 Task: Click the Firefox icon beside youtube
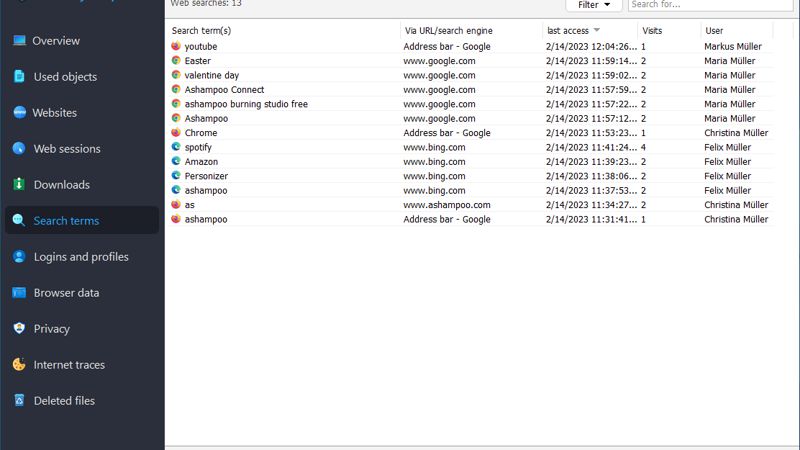point(176,46)
